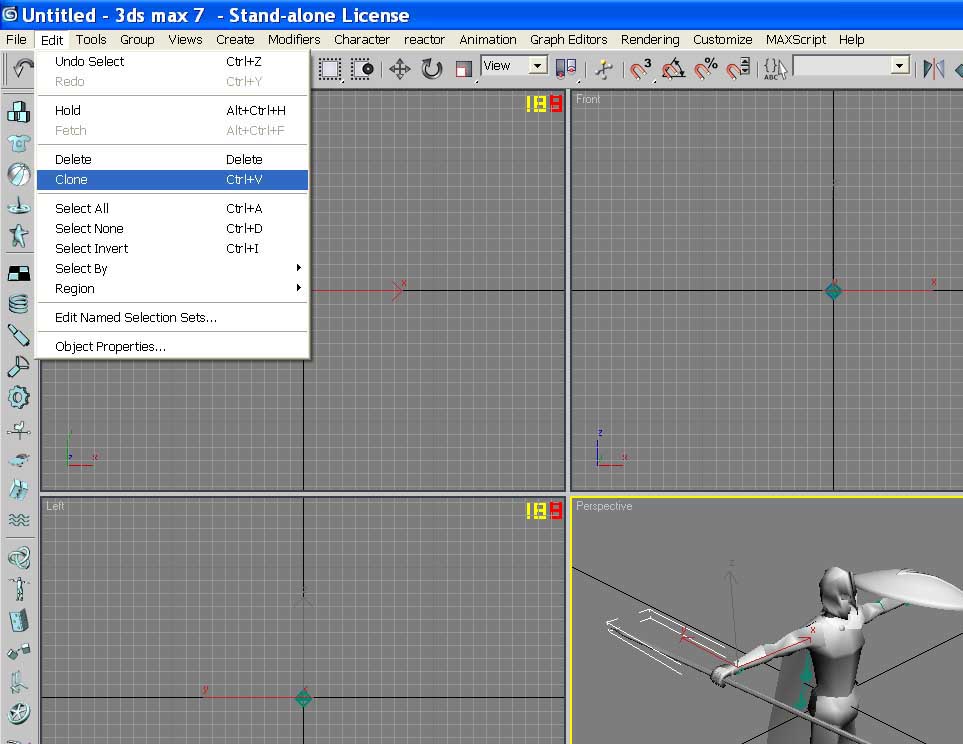Choose Undo Select from Edit menu

pos(173,61)
